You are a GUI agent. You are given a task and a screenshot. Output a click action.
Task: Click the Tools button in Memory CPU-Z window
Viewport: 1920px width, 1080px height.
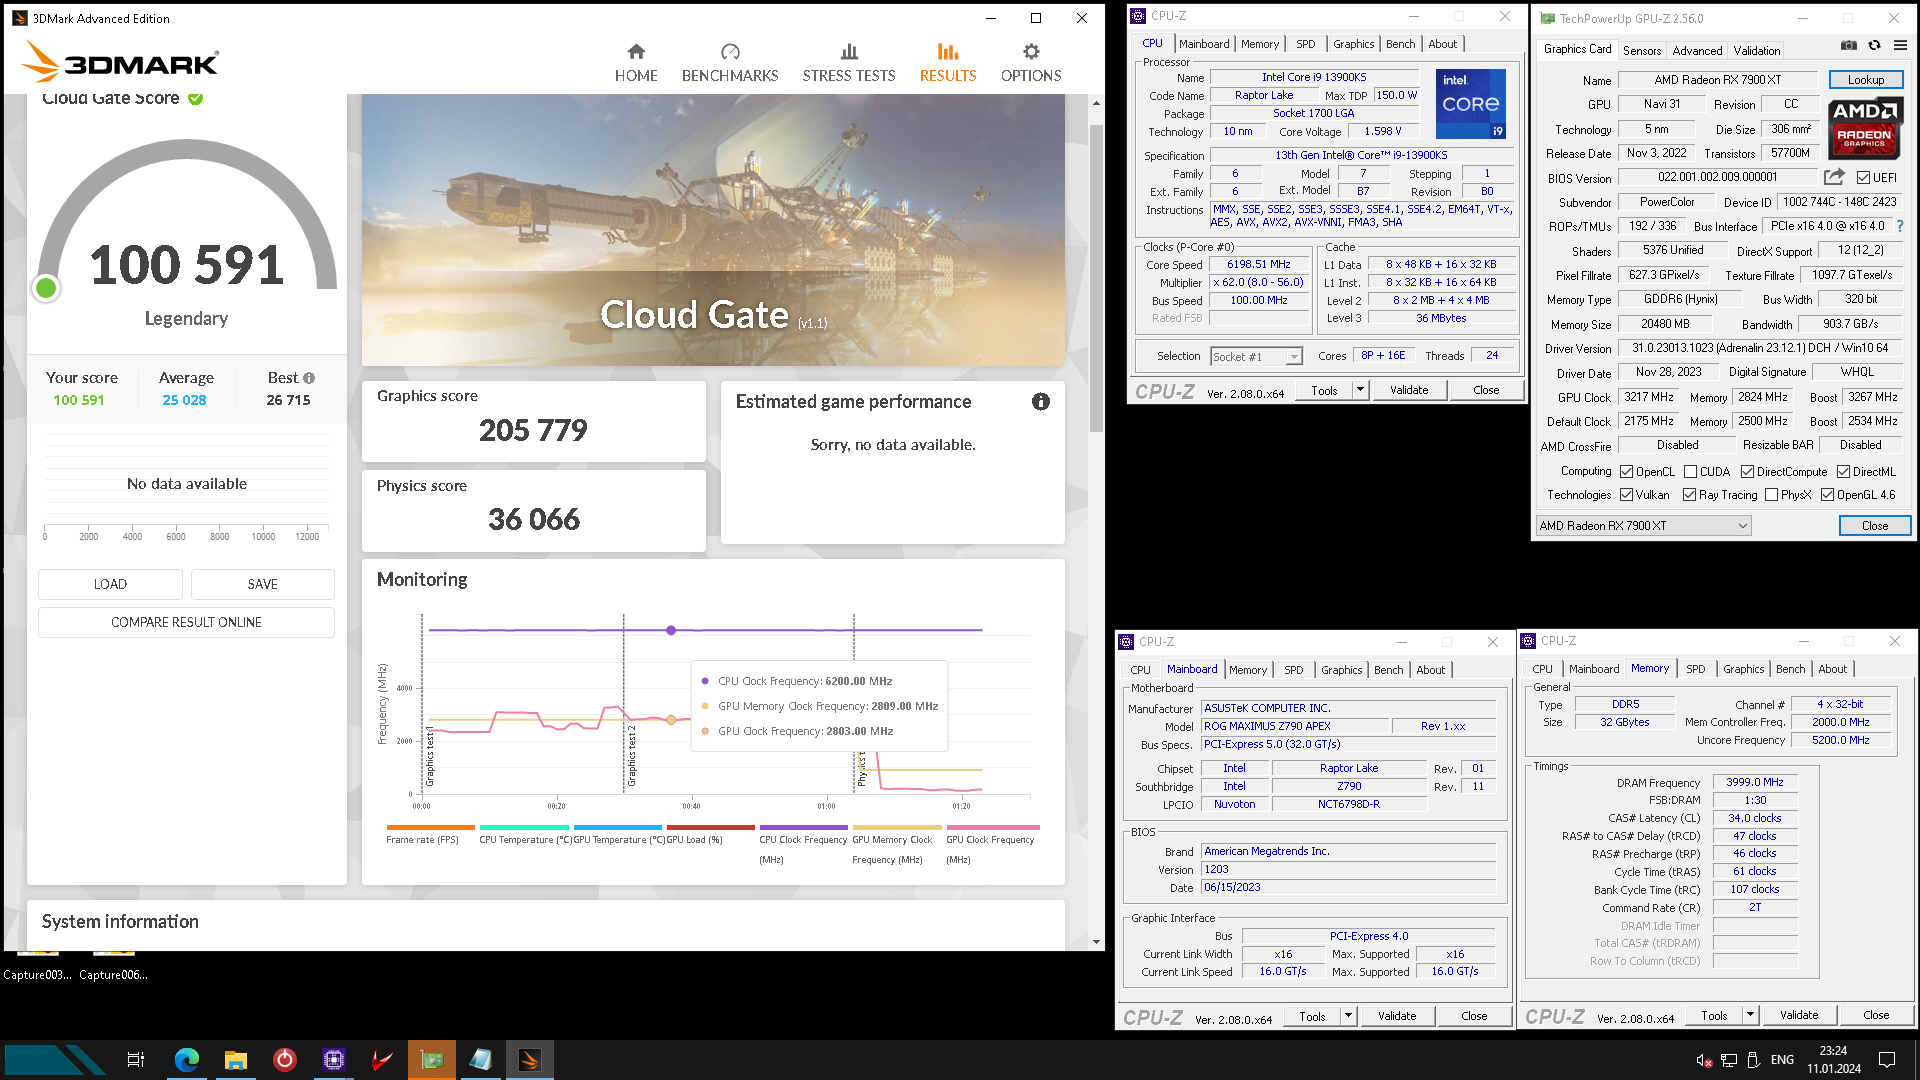[x=1714, y=1015]
